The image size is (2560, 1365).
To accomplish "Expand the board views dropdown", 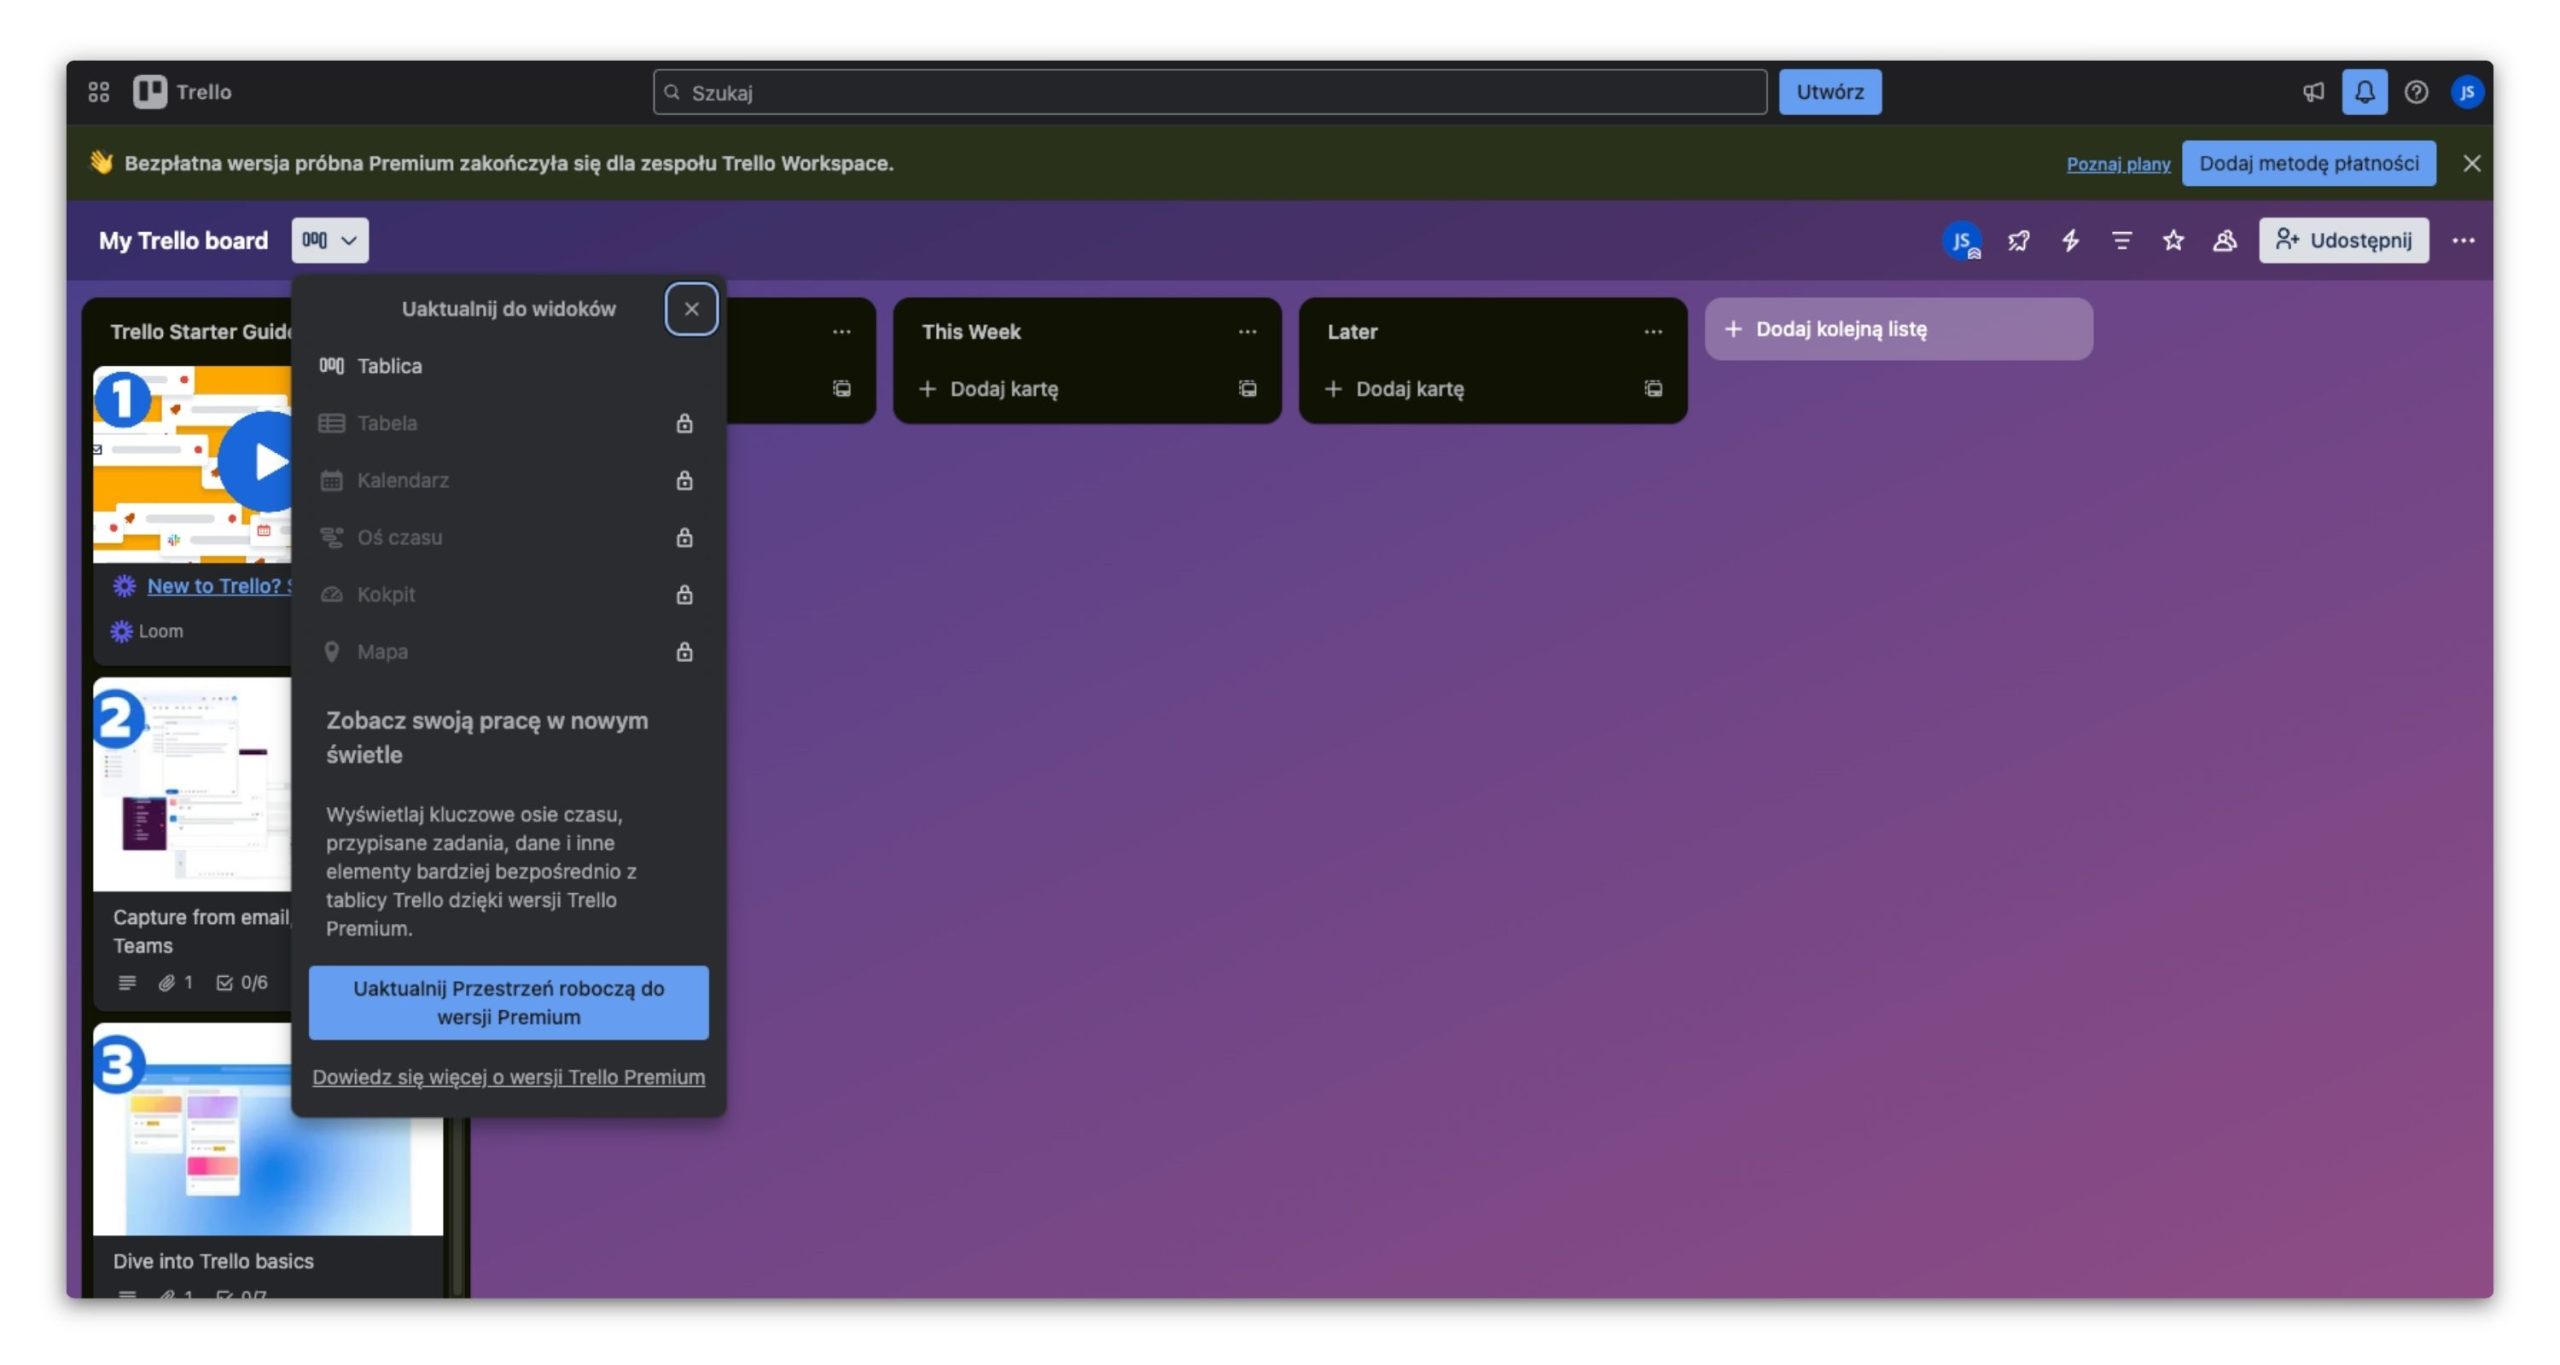I will click(330, 240).
